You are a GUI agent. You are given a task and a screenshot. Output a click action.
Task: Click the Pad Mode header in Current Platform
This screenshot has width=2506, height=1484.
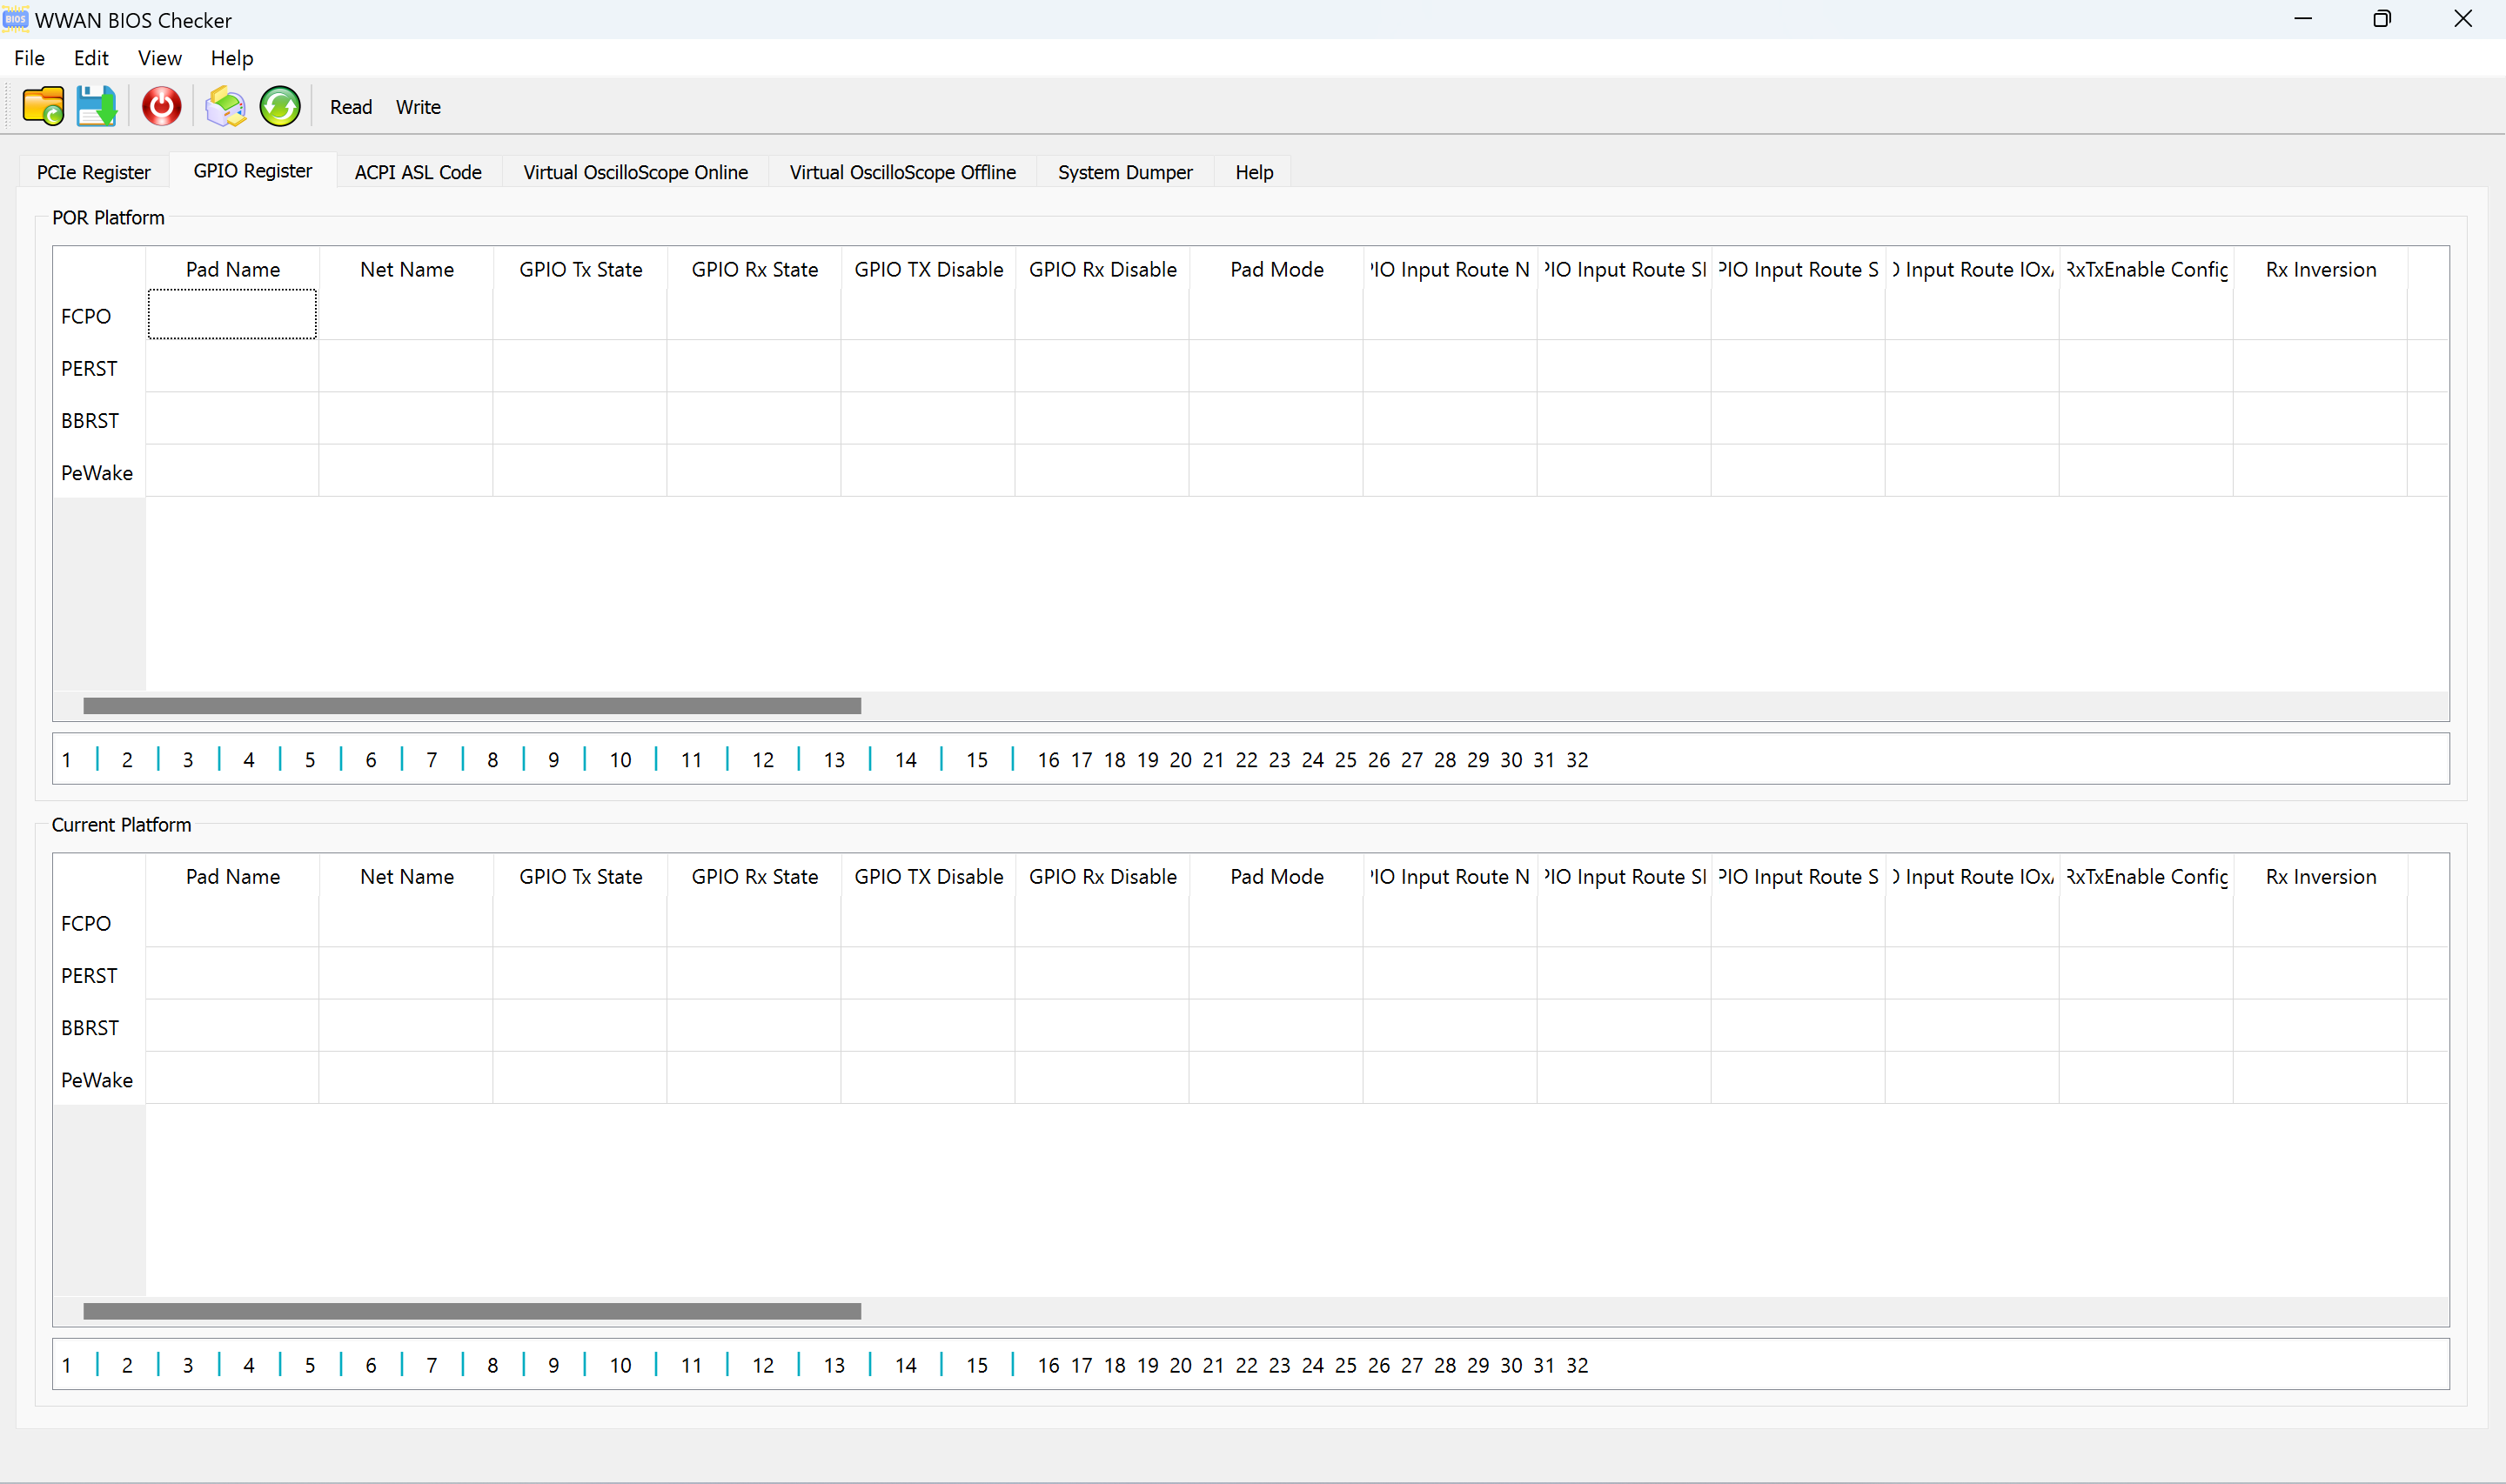click(x=1276, y=876)
